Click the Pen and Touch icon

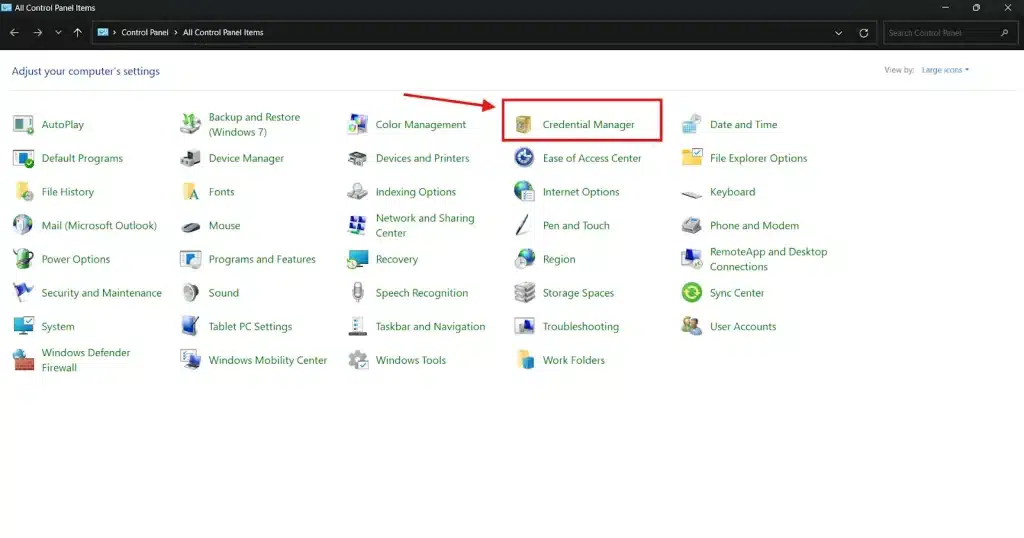pyautogui.click(x=523, y=225)
